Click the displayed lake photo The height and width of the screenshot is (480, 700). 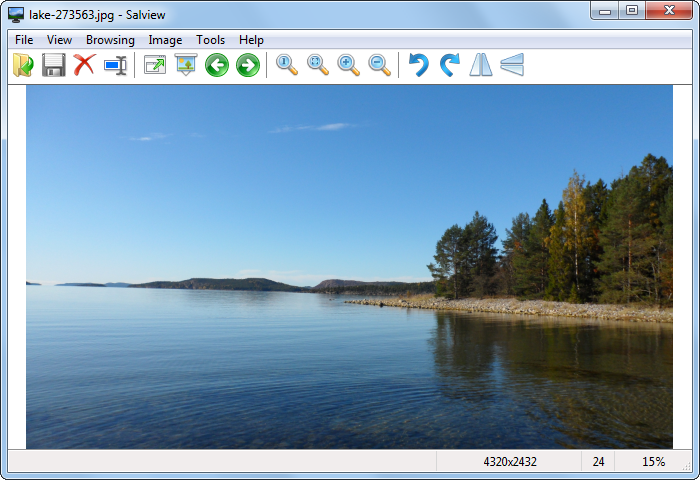tap(349, 267)
